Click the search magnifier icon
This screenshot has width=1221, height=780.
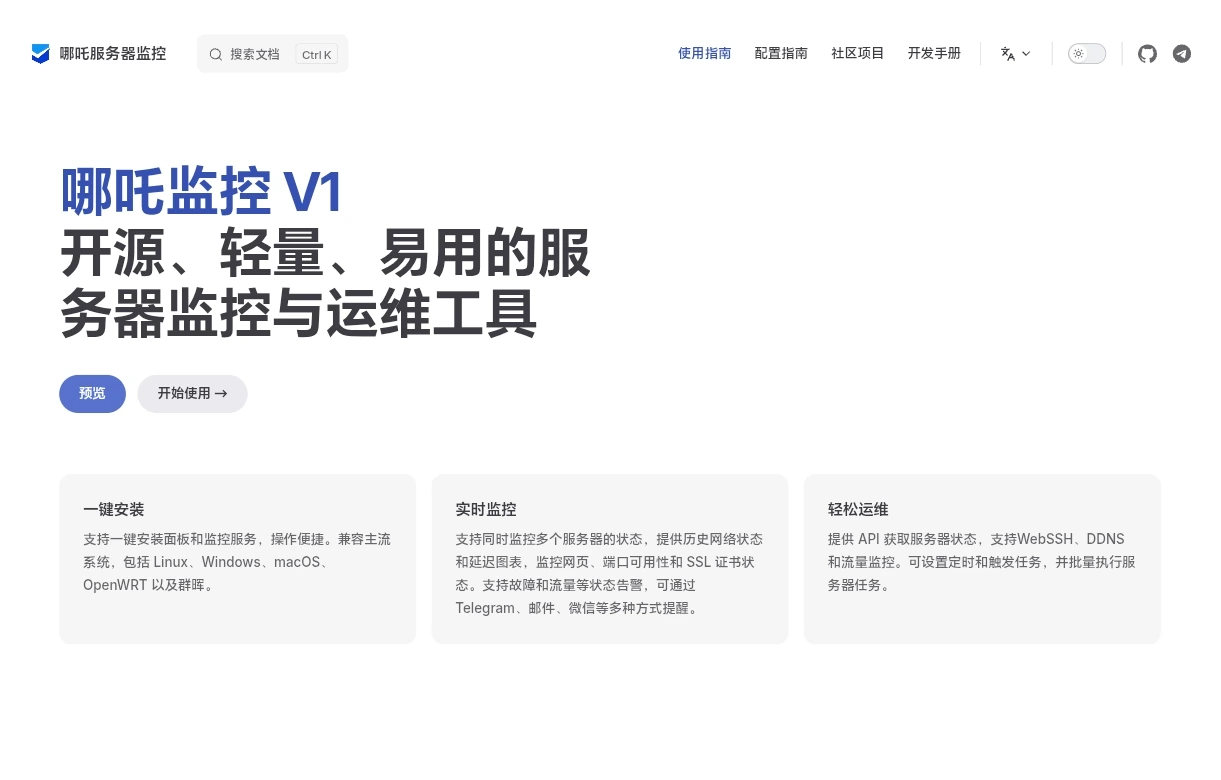click(x=216, y=54)
